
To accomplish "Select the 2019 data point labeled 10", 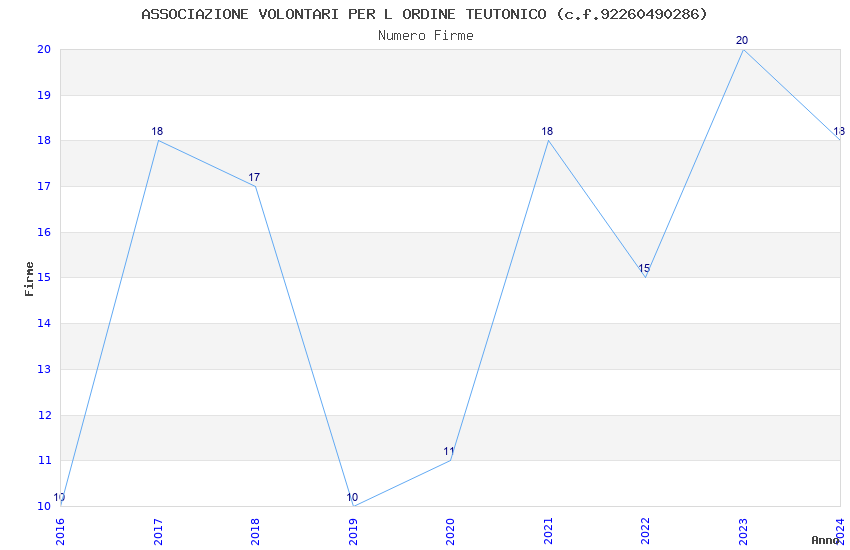I will pyautogui.click(x=353, y=506).
